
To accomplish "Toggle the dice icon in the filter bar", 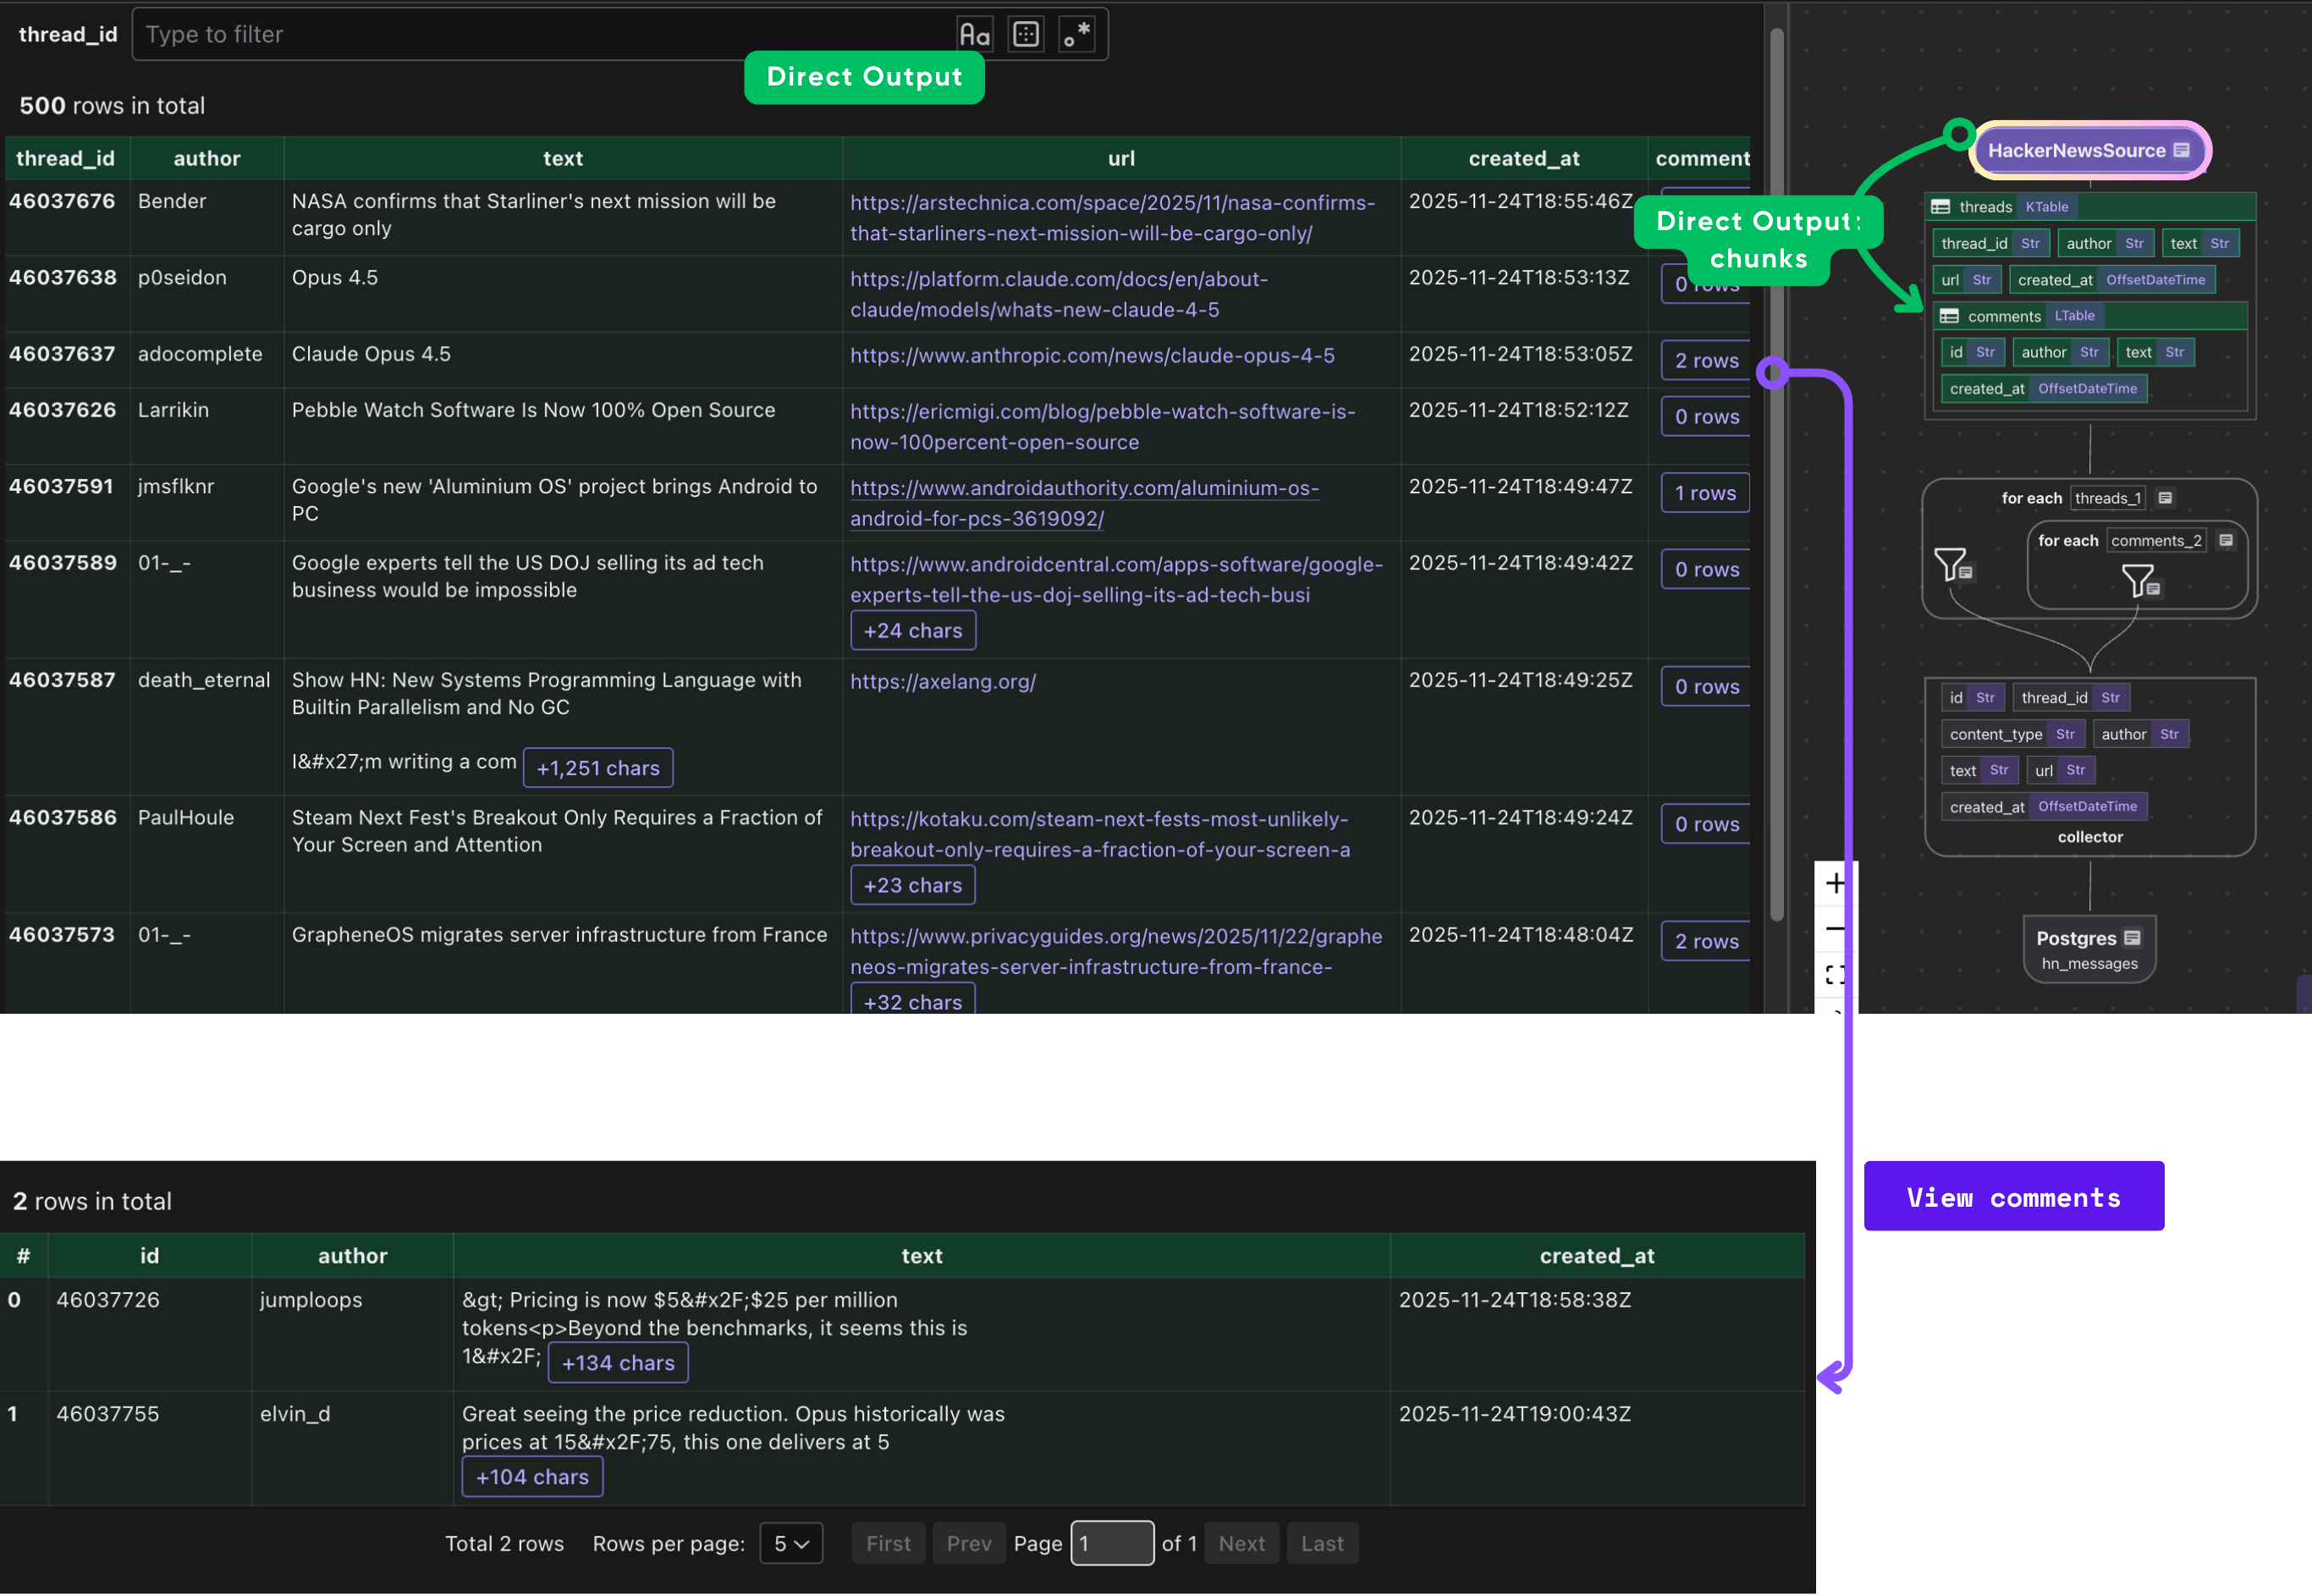I will point(1026,33).
